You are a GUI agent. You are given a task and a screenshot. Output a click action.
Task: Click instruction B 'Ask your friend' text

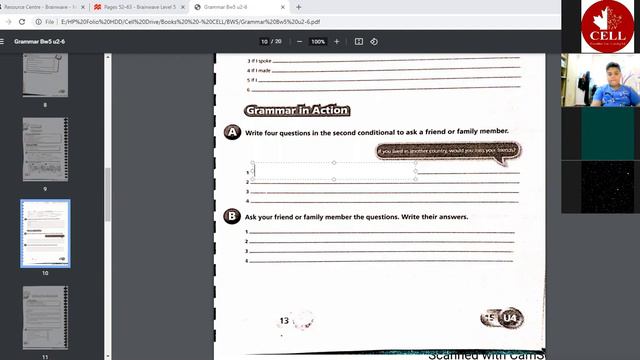(x=356, y=217)
